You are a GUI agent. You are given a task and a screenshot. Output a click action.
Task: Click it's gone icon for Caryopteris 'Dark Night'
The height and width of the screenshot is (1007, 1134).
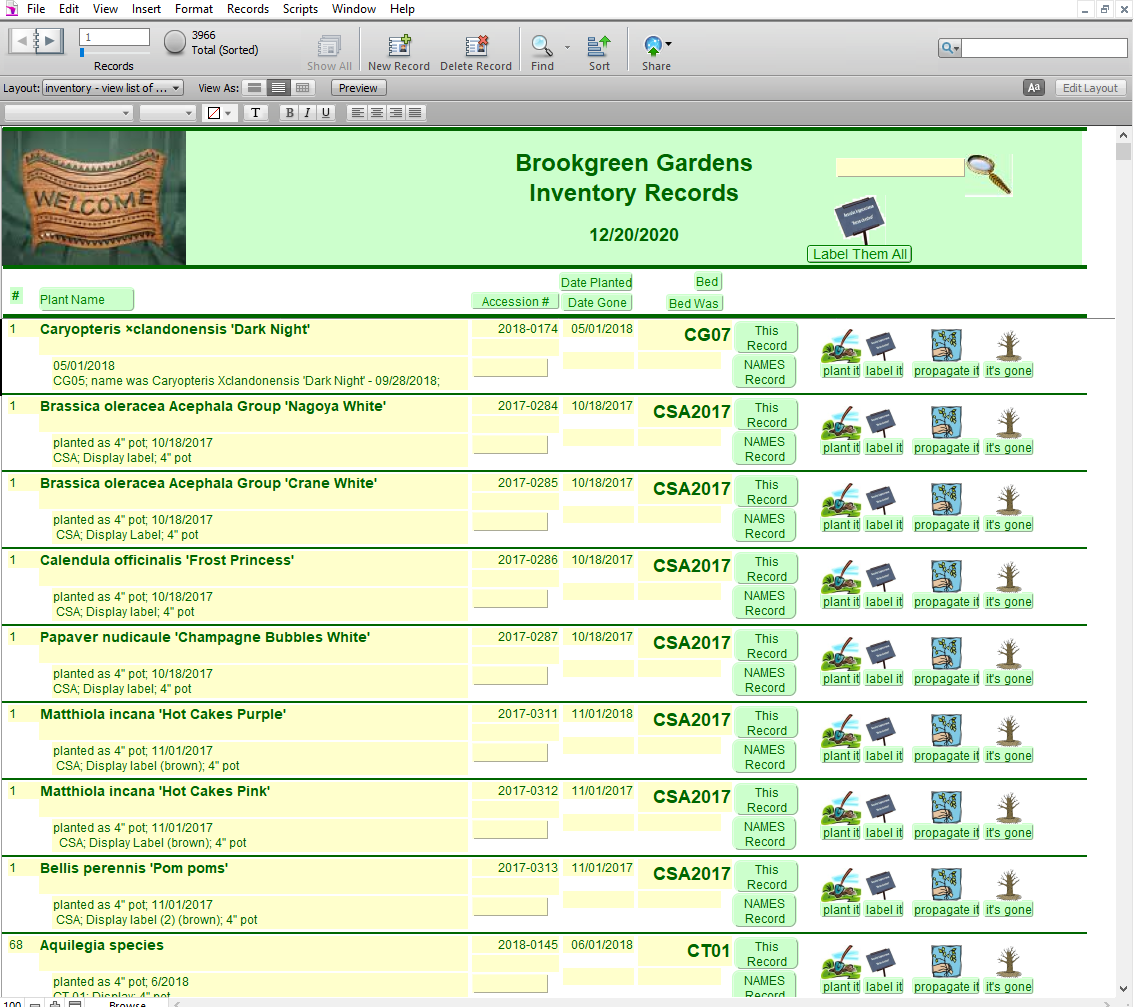pyautogui.click(x=1008, y=346)
